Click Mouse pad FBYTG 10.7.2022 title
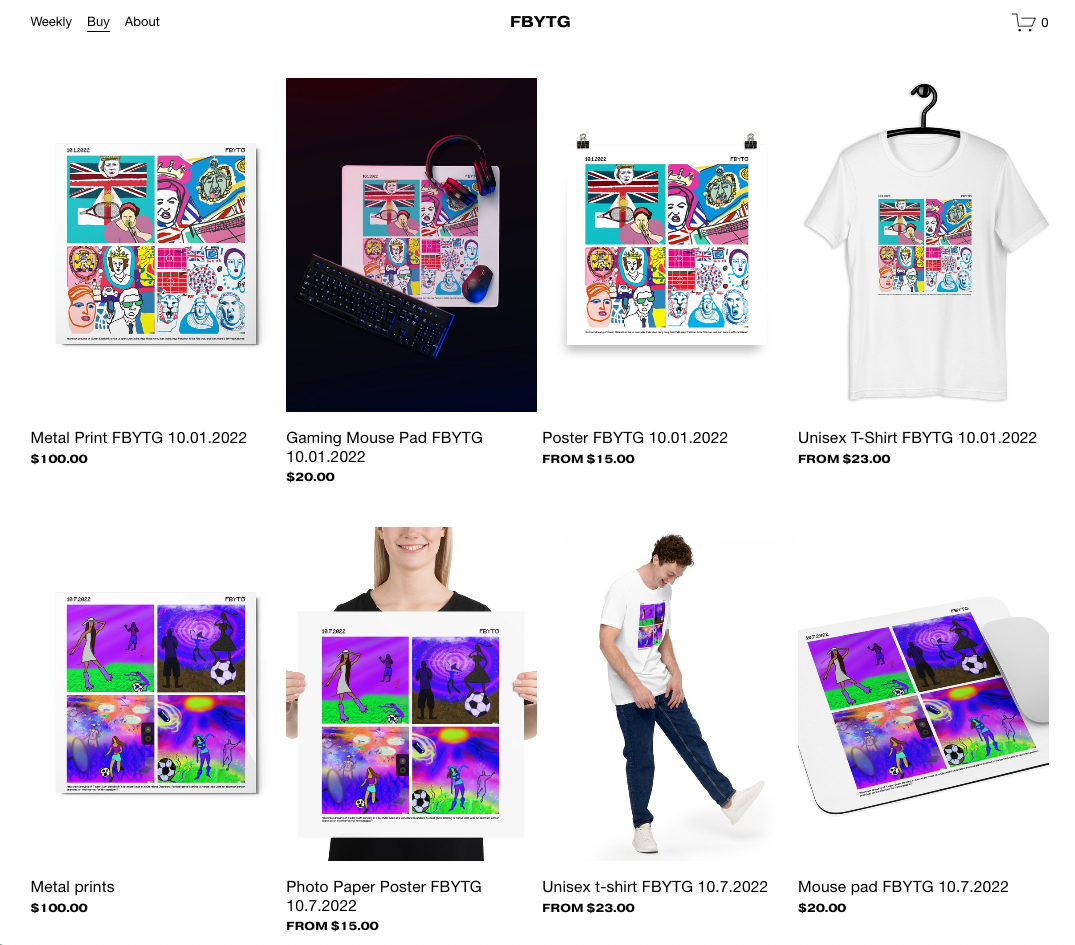This screenshot has width=1075, height=945. pyautogui.click(x=903, y=887)
